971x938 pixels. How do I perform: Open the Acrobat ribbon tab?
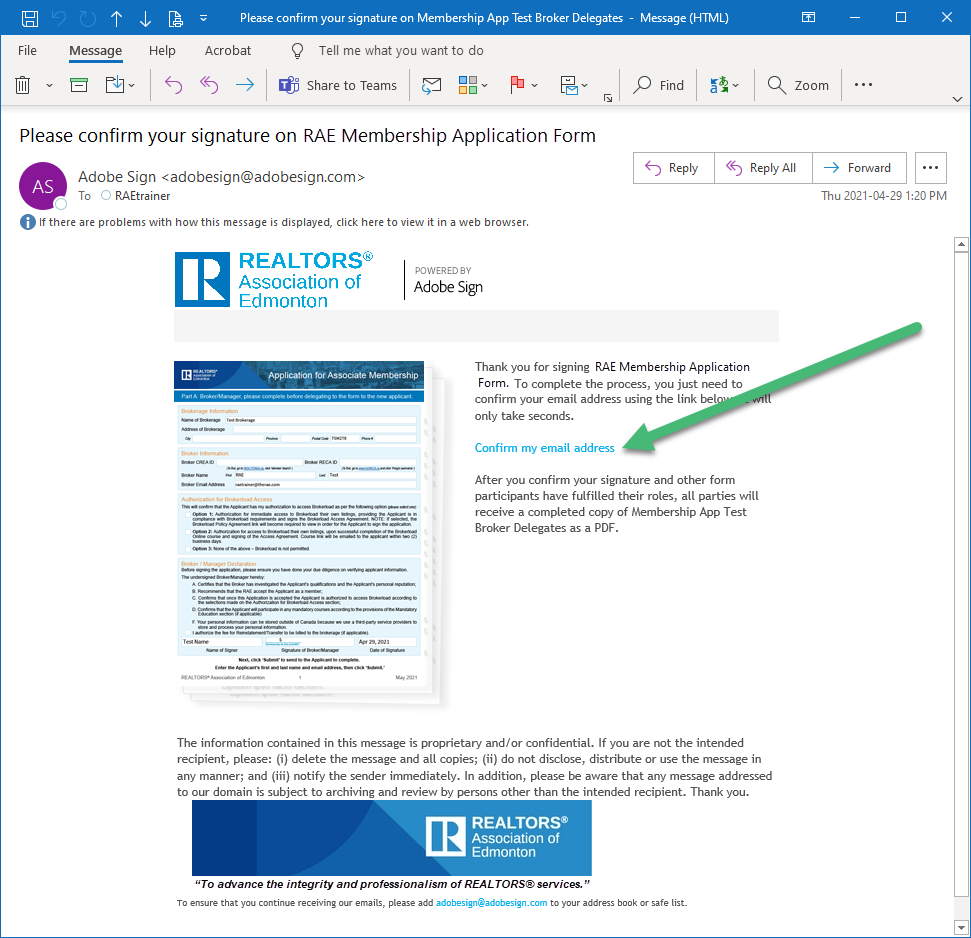click(228, 51)
